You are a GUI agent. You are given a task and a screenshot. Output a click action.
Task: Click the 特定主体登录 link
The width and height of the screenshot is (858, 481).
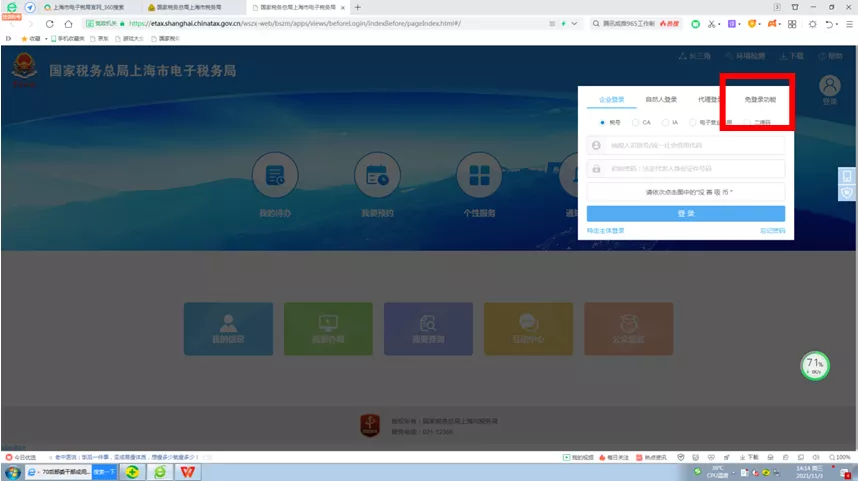(x=605, y=231)
